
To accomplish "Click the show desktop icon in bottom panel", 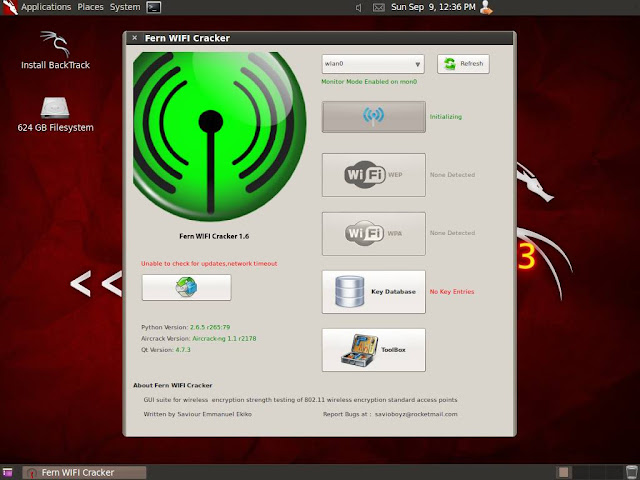I will (7, 473).
